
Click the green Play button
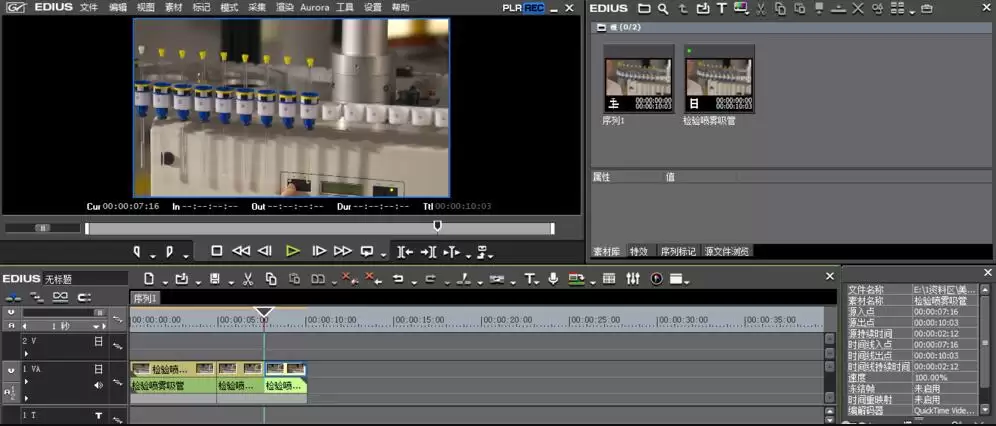pos(292,251)
